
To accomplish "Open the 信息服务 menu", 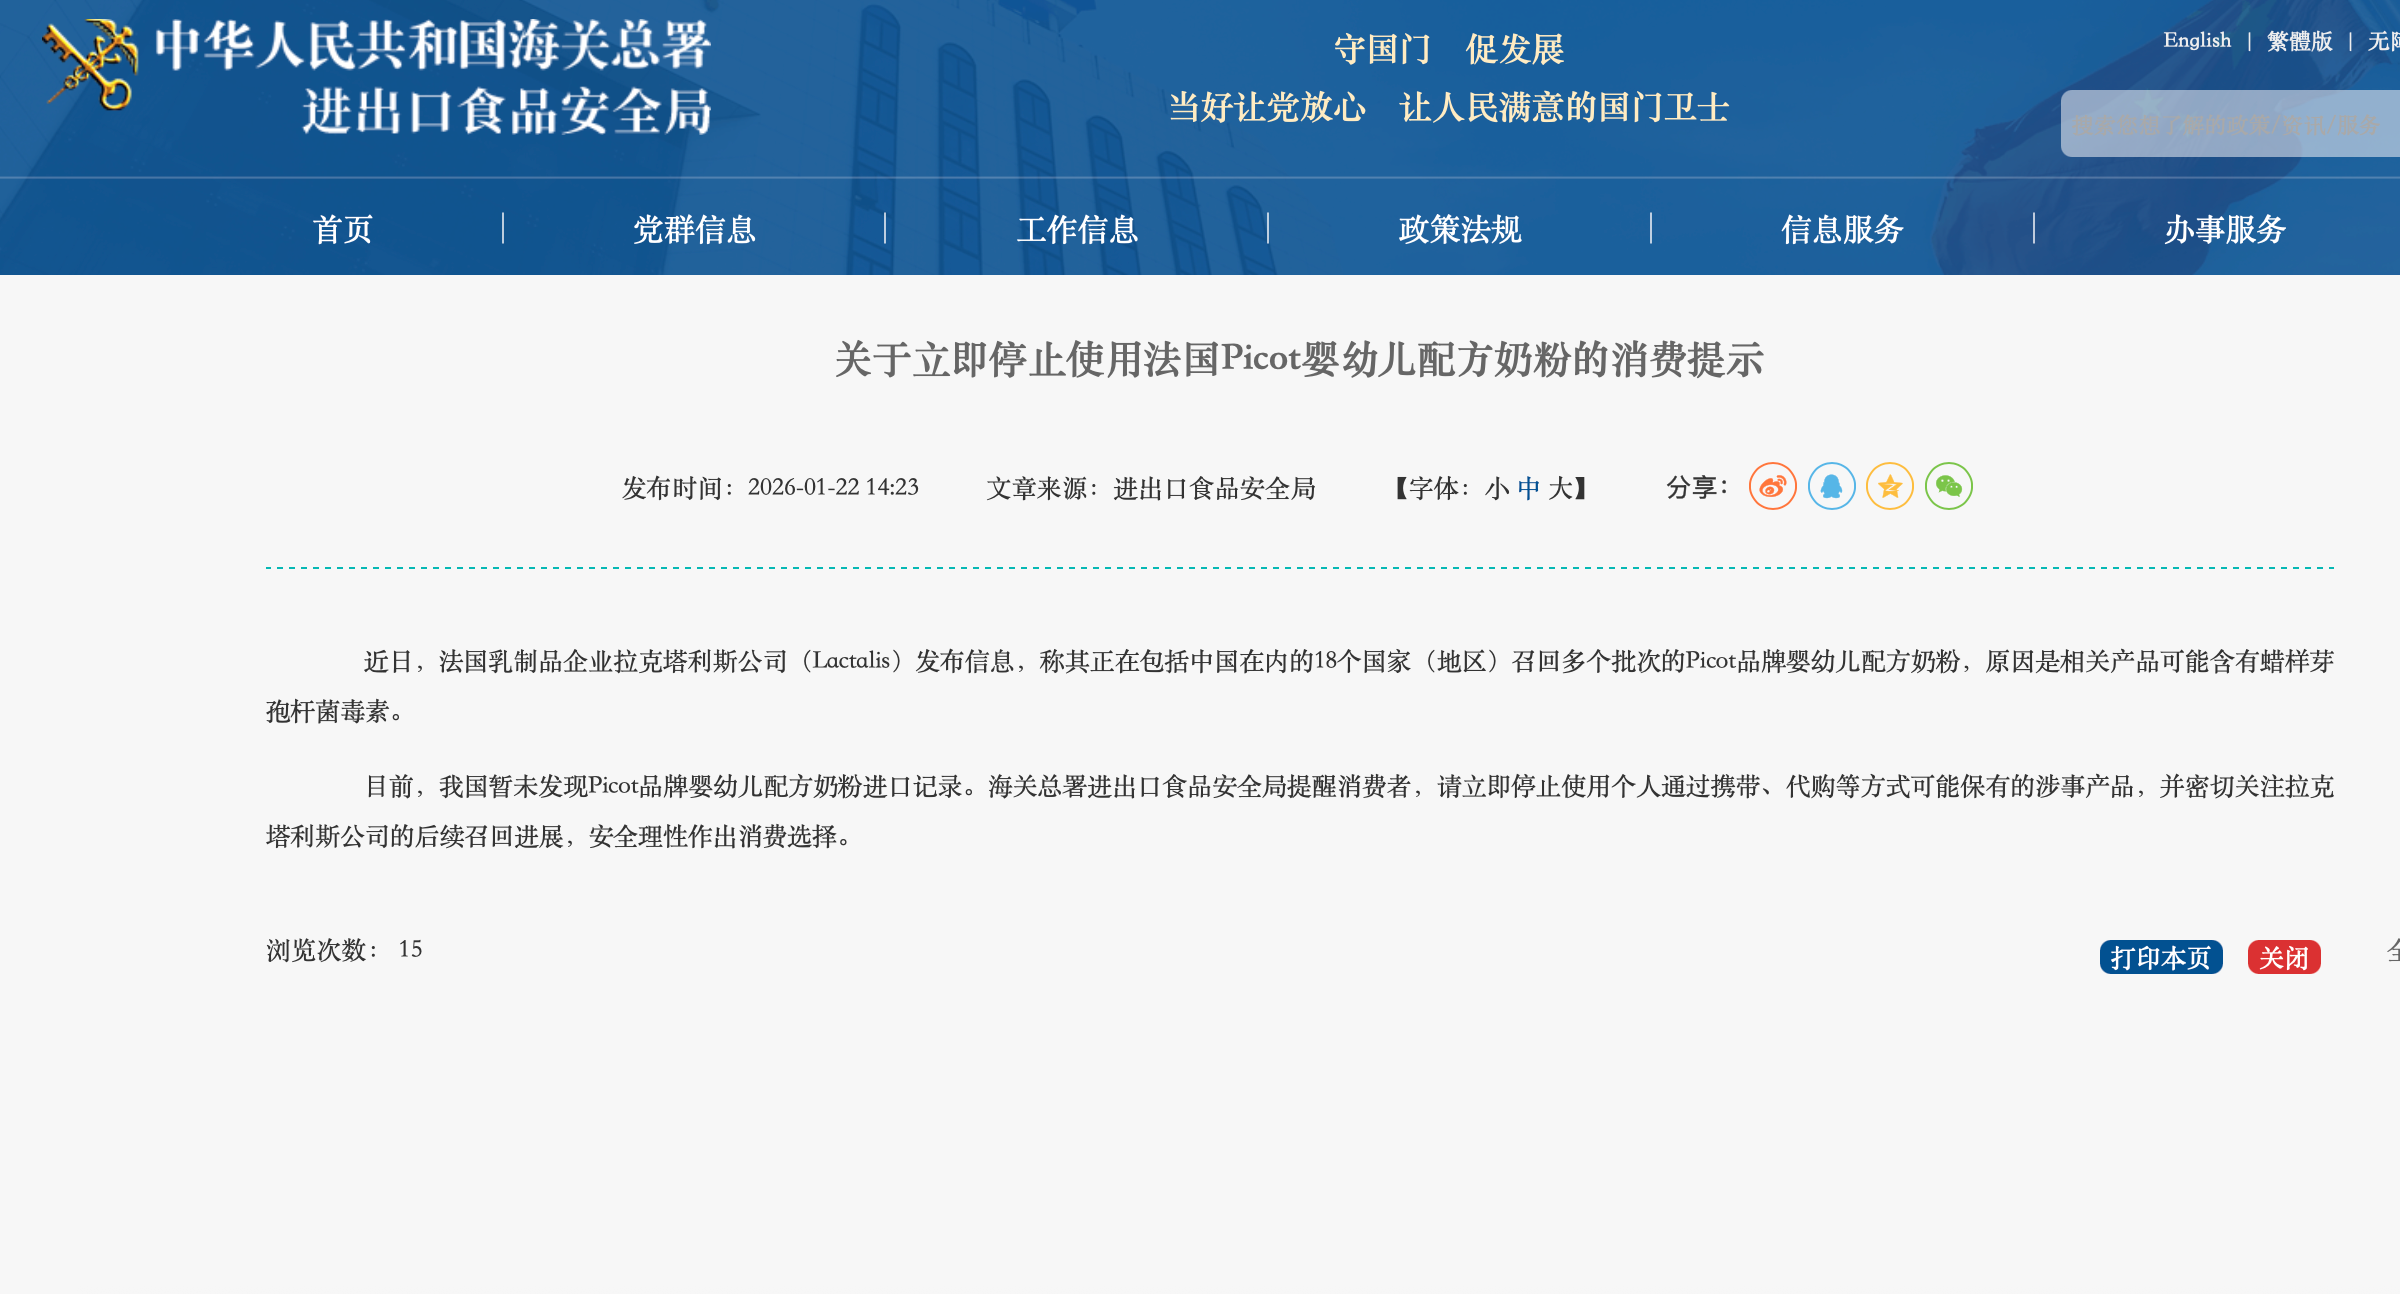I will coord(1843,229).
